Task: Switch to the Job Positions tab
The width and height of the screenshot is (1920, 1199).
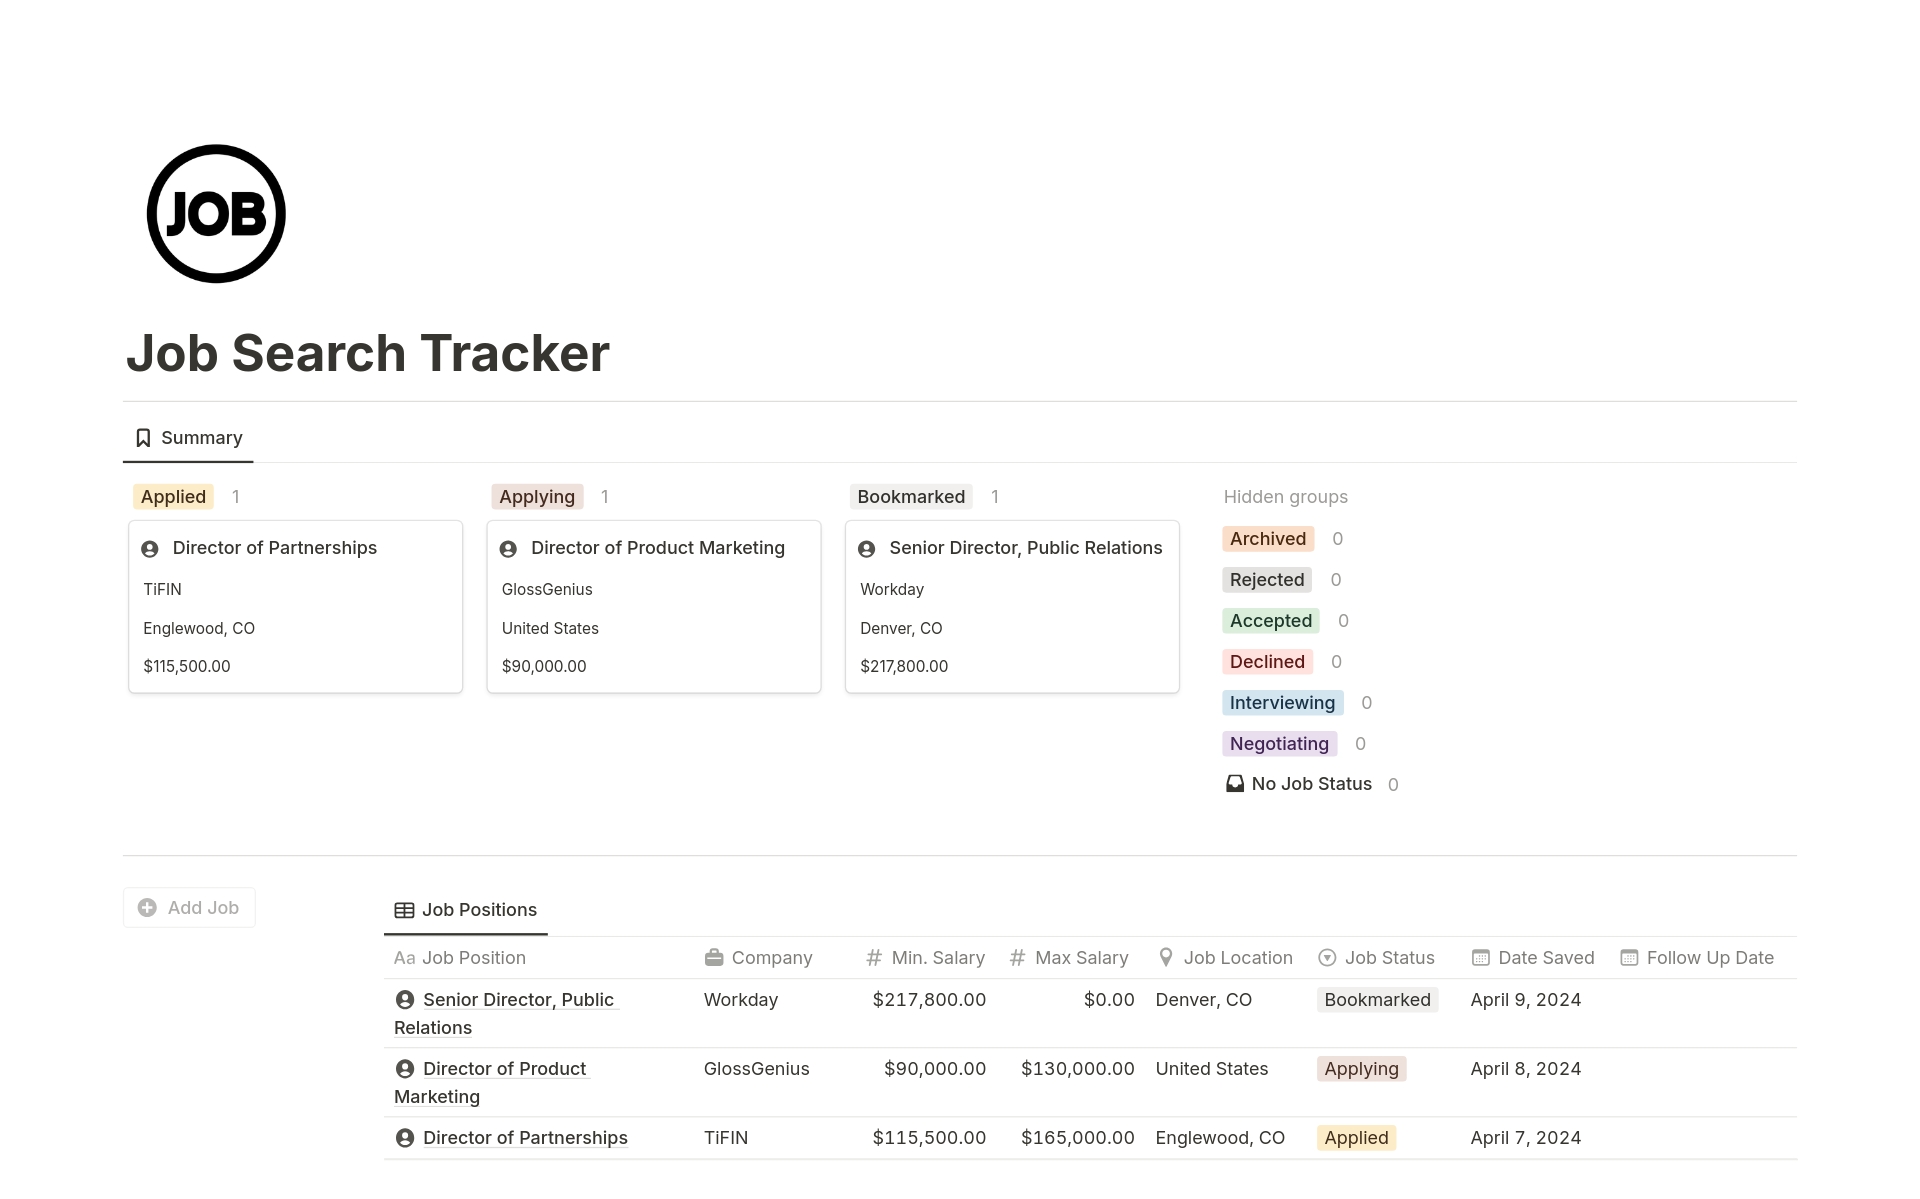Action: pyautogui.click(x=478, y=910)
